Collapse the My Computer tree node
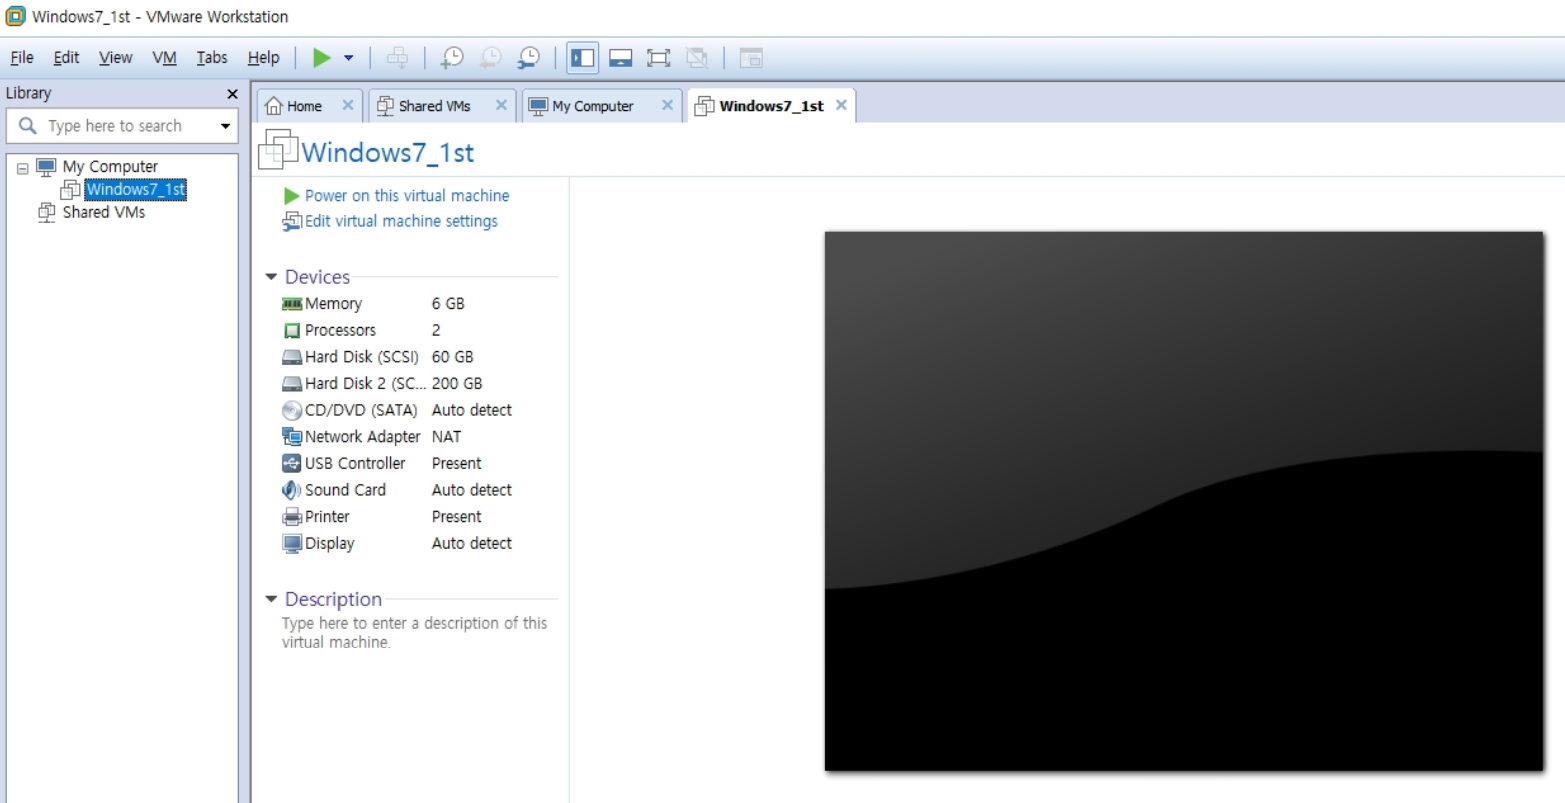1565x803 pixels. [23, 168]
